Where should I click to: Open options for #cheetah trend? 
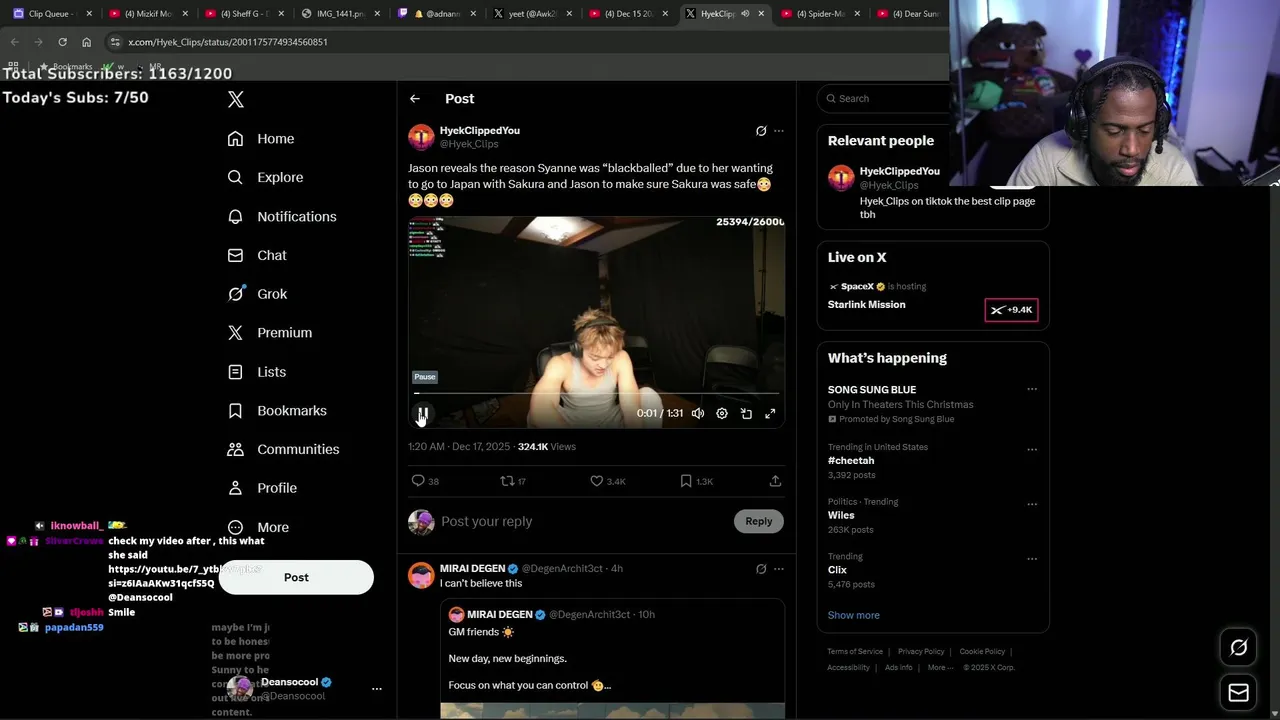point(1032,449)
